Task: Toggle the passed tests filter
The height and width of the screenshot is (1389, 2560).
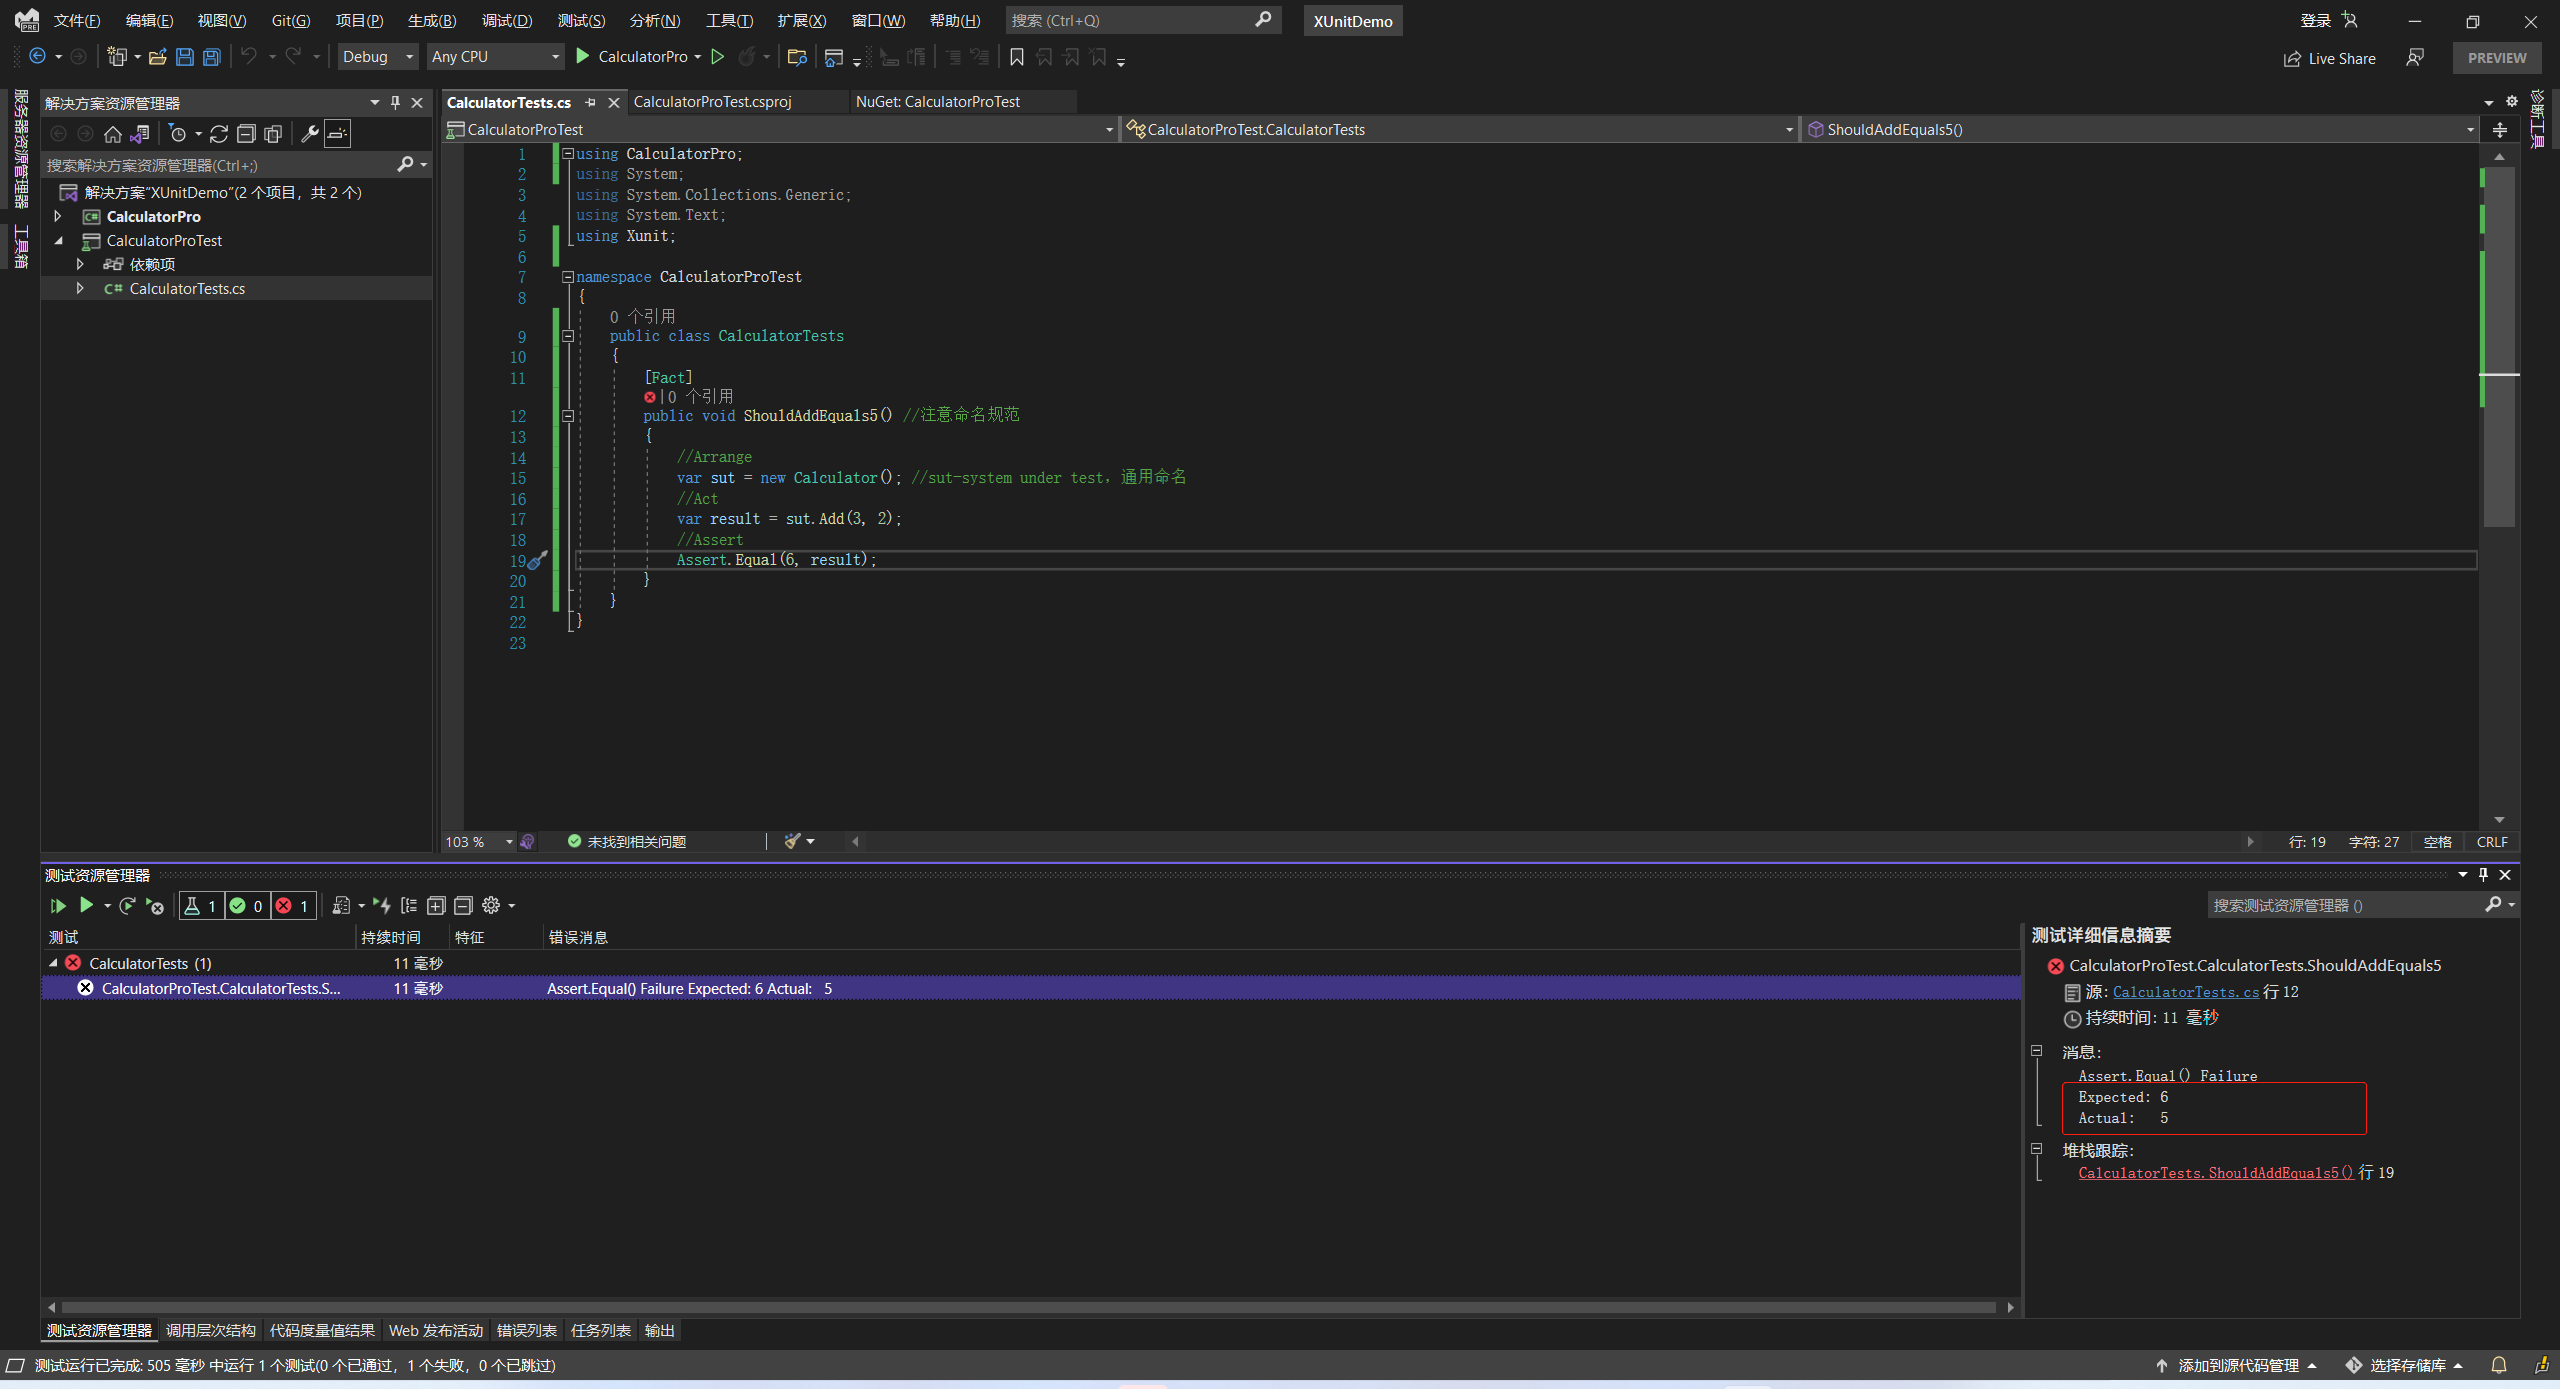Action: pyautogui.click(x=247, y=906)
